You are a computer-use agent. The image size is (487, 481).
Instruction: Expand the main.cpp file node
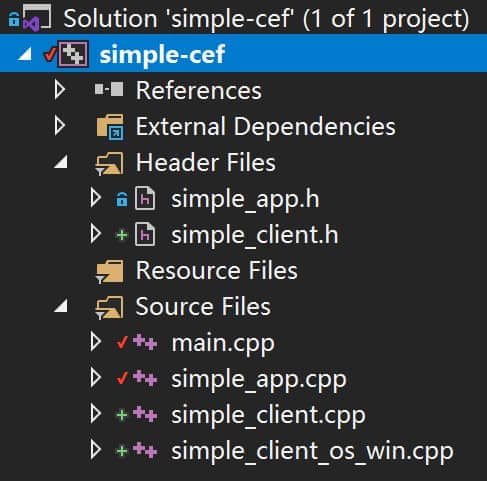point(96,342)
